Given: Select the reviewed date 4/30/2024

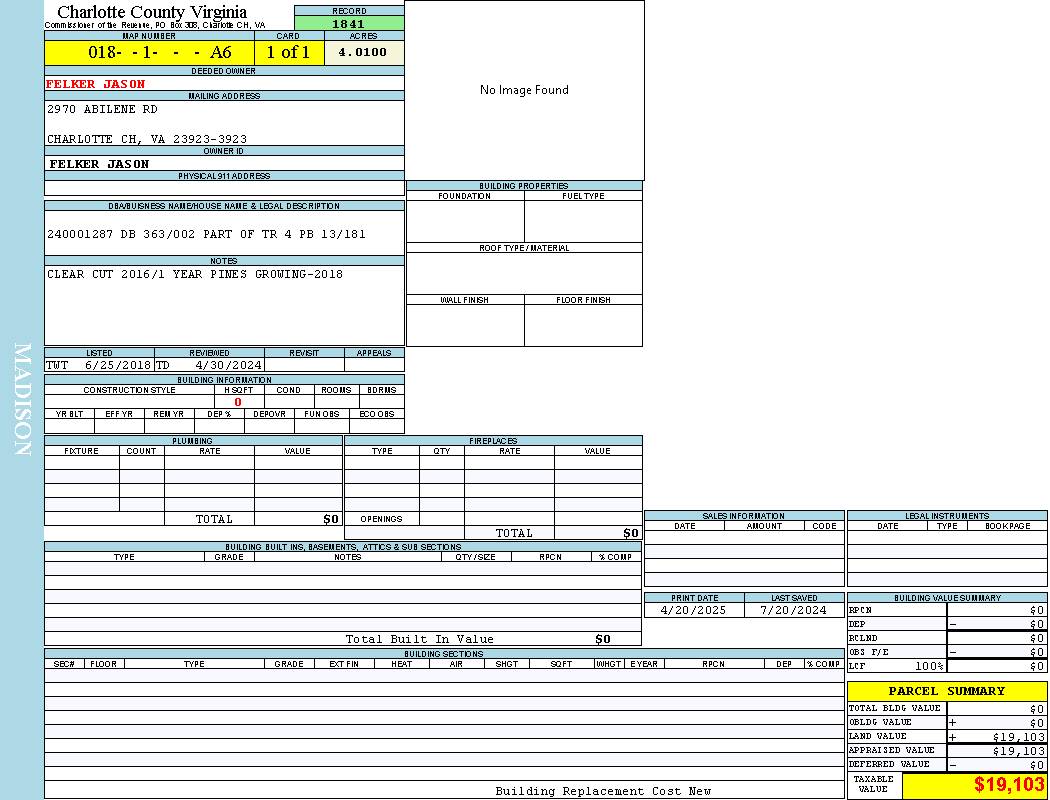Looking at the screenshot, I should [228, 365].
